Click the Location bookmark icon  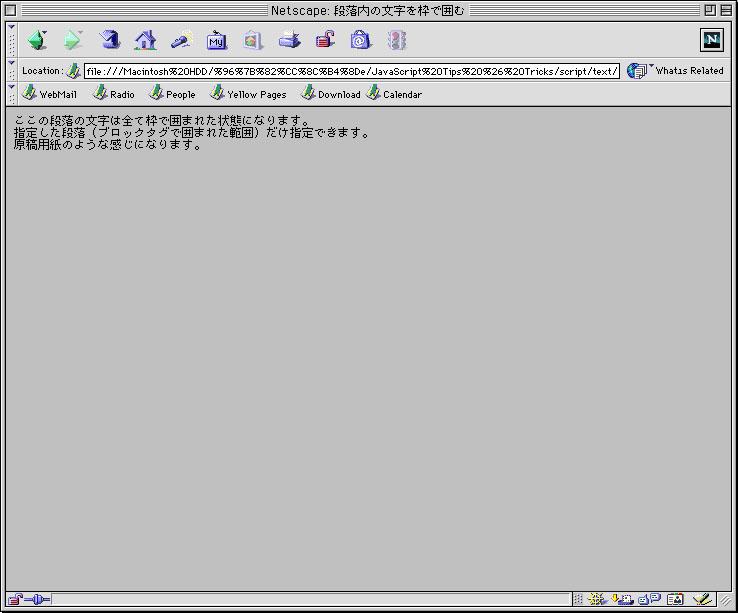(x=73, y=71)
